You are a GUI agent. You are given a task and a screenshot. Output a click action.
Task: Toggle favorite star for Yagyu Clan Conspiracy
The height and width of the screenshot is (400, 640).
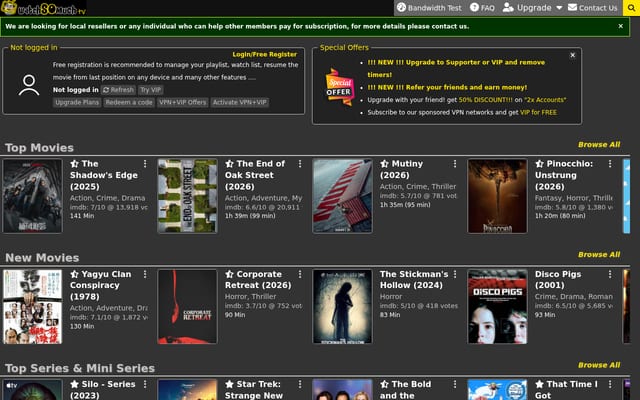click(74, 274)
